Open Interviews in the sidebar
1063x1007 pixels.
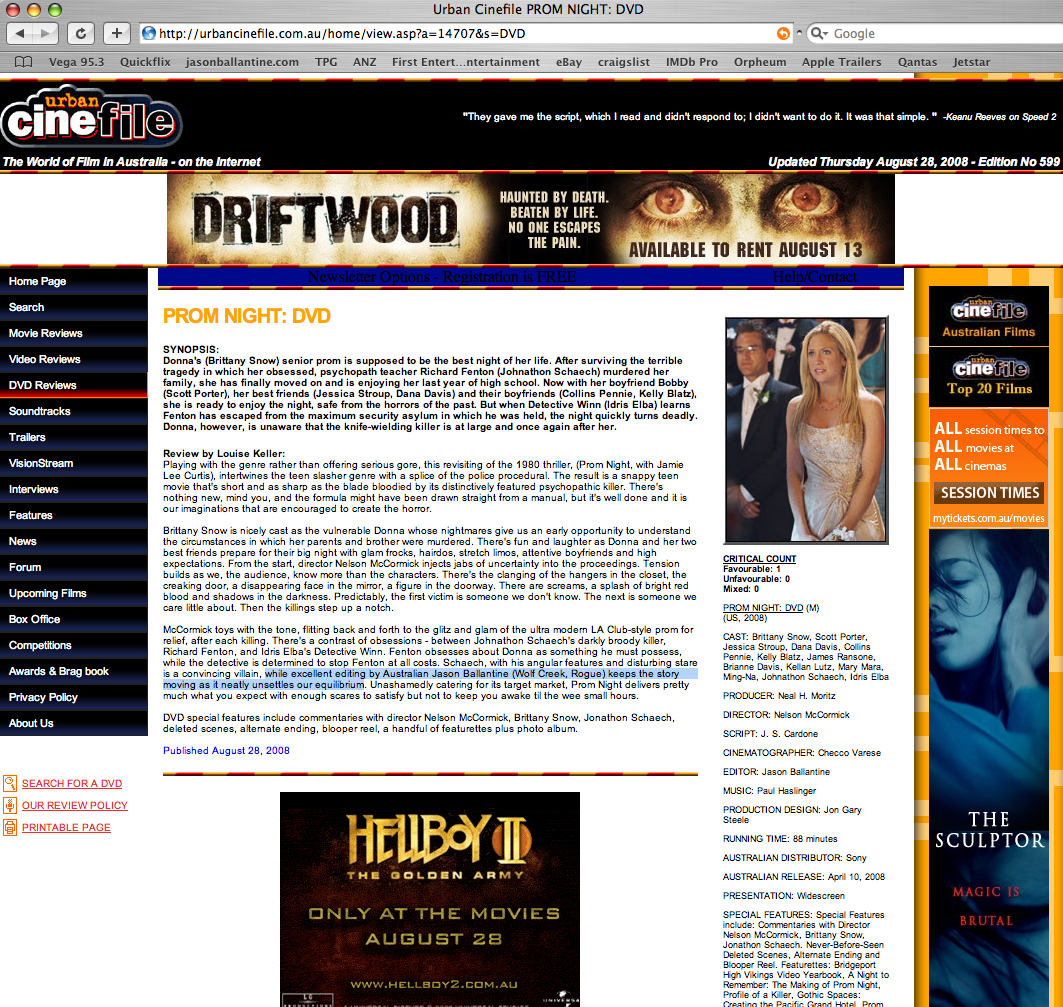click(x=74, y=489)
